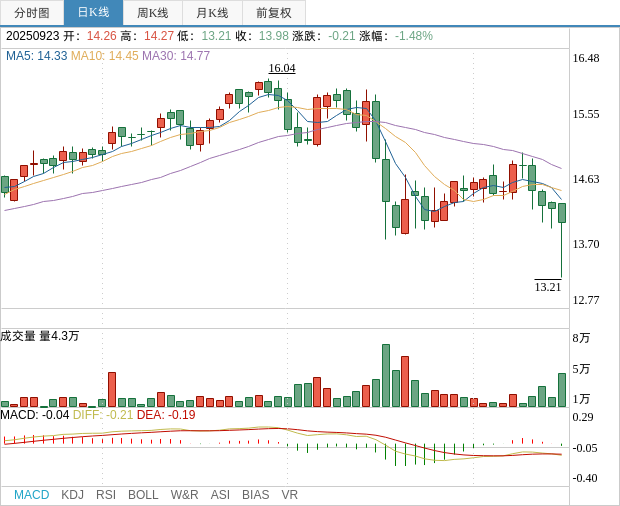Show the 月K线 monthly chart
Viewport: 620px width, 506px height.
click(212, 13)
